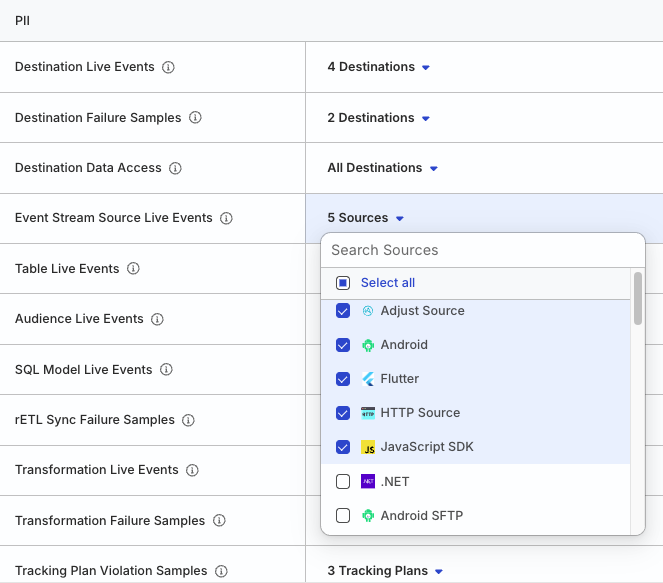Uncheck the Flutter checkbox
Image resolution: width=663 pixels, height=583 pixels.
(x=343, y=379)
